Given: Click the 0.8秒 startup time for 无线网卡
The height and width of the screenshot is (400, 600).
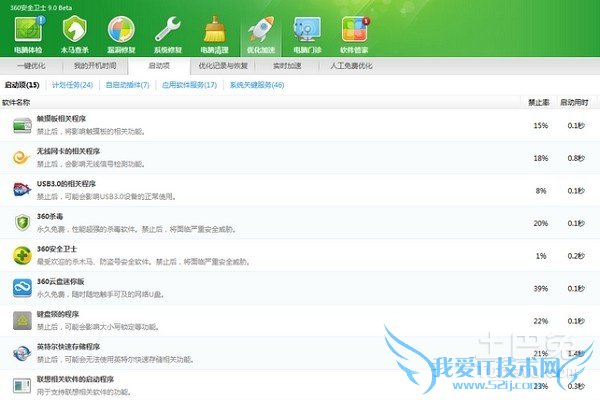Looking at the screenshot, I should click(x=576, y=158).
